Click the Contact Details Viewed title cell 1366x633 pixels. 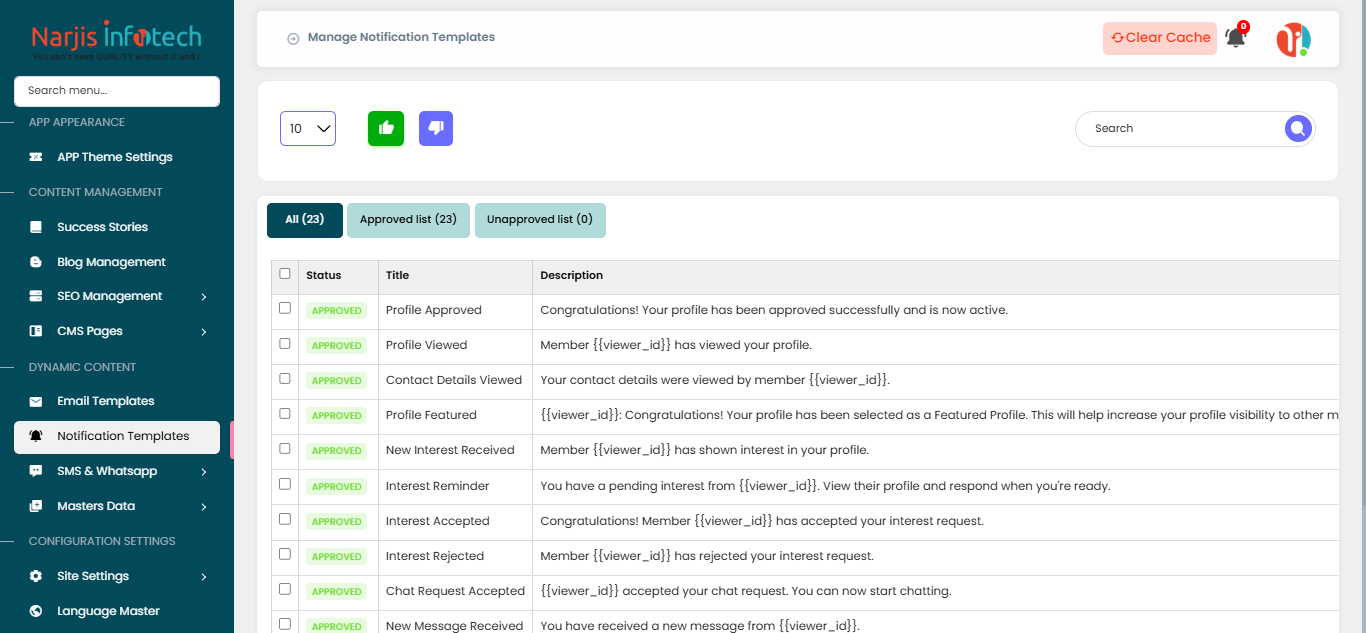(454, 380)
